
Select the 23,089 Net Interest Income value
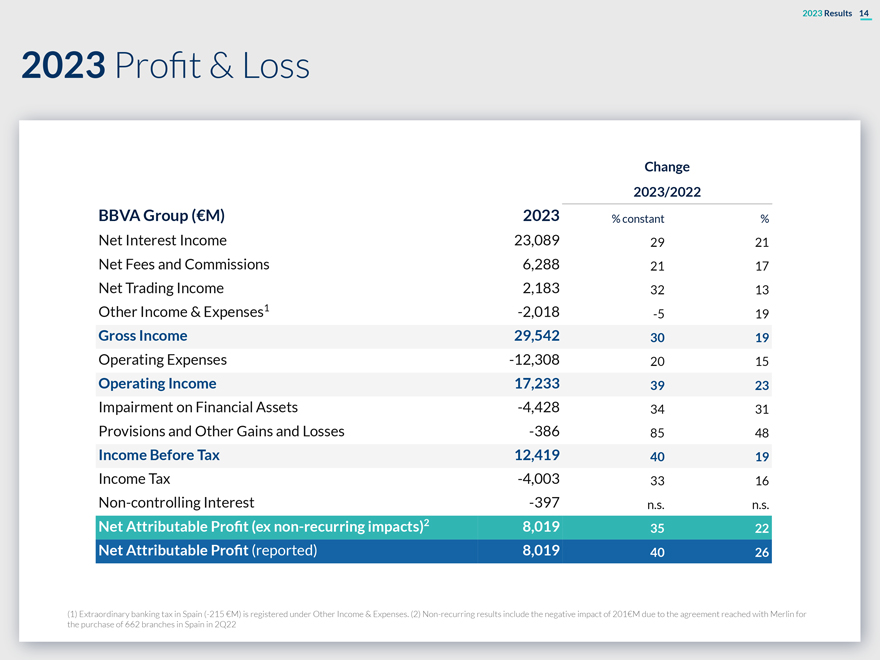tap(528, 240)
